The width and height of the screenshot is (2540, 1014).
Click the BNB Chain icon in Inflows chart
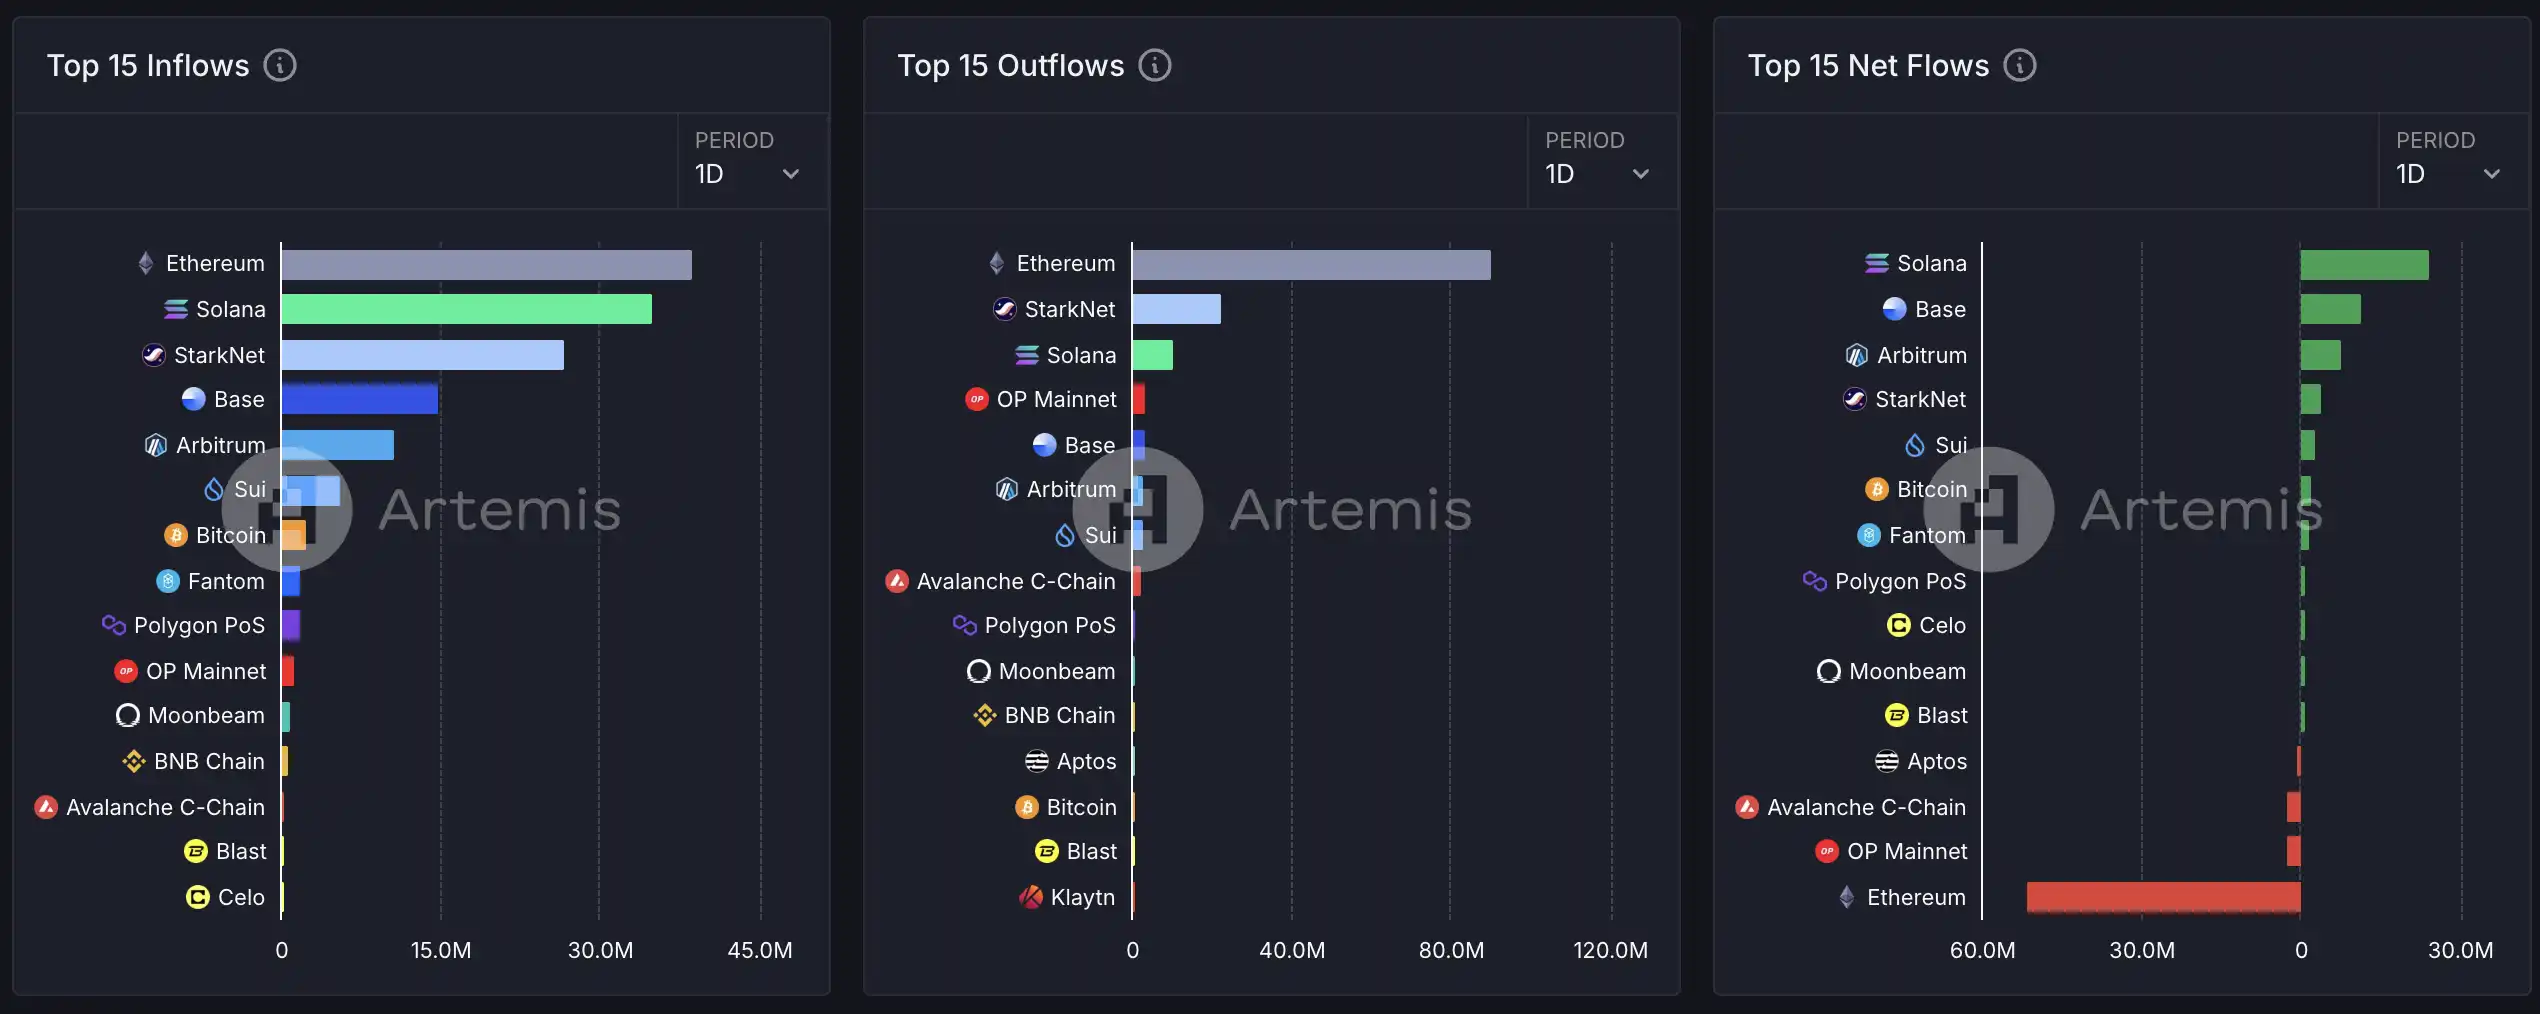(x=134, y=762)
